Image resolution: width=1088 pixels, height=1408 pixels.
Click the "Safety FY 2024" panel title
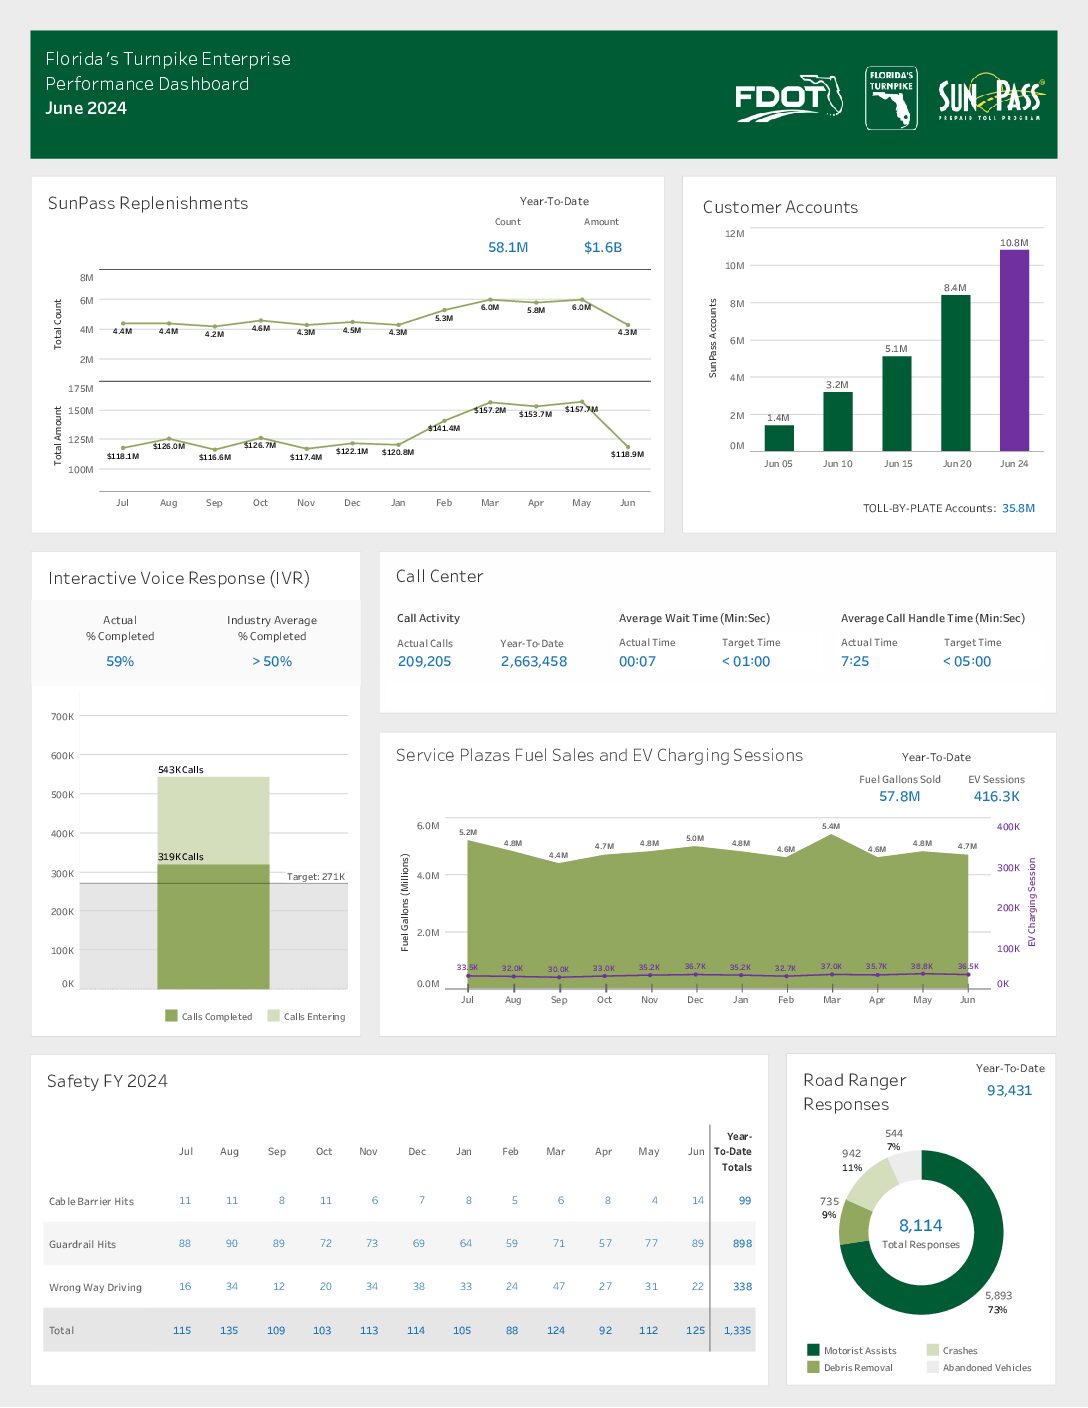(107, 1081)
